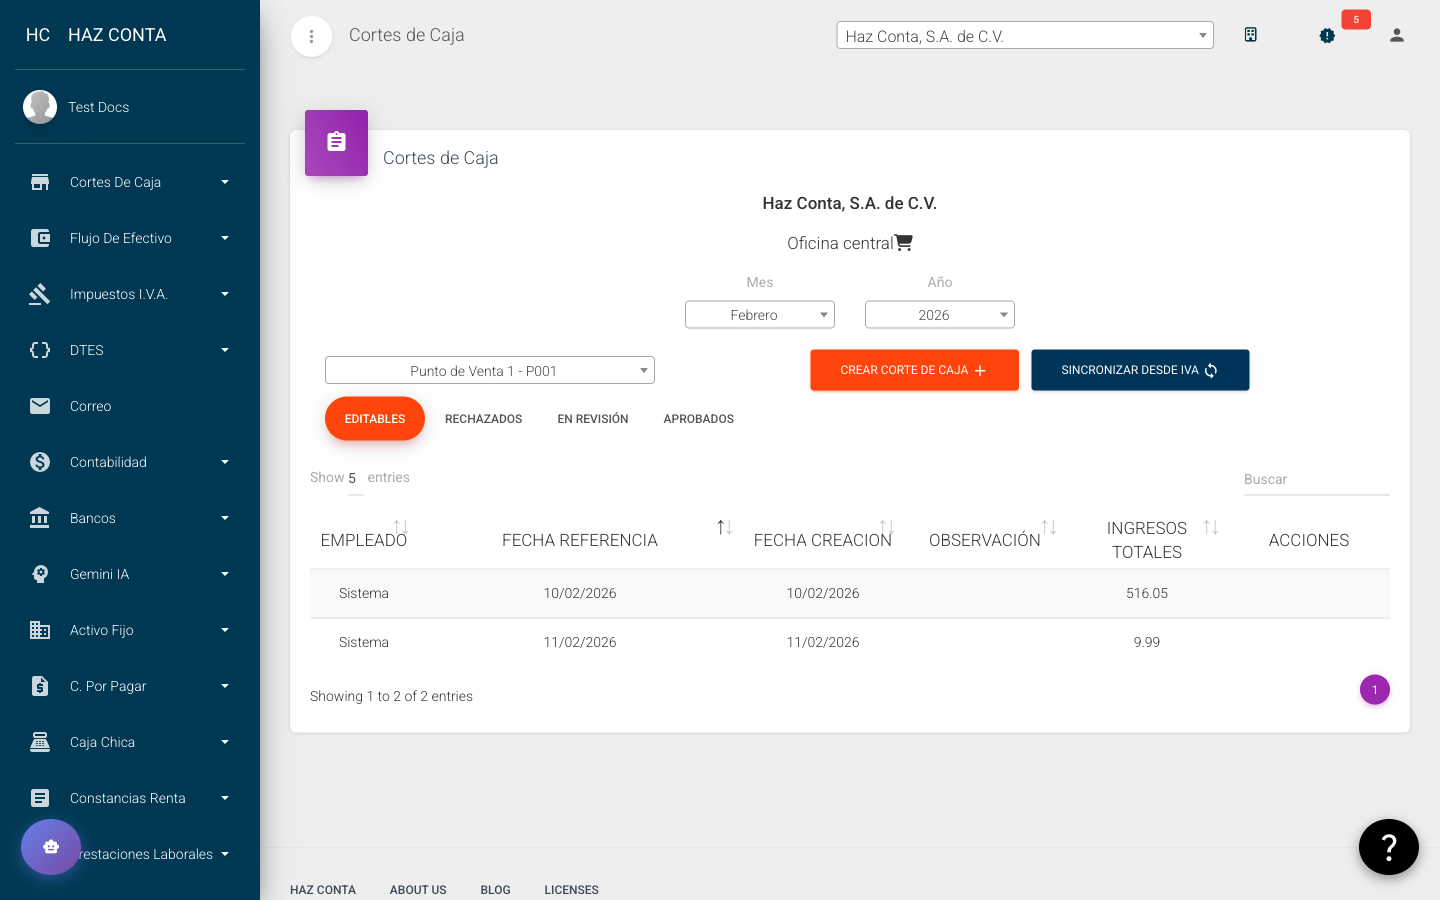This screenshot has width=1440, height=900.
Task: Switch to the APROBADOS tab
Action: click(698, 418)
